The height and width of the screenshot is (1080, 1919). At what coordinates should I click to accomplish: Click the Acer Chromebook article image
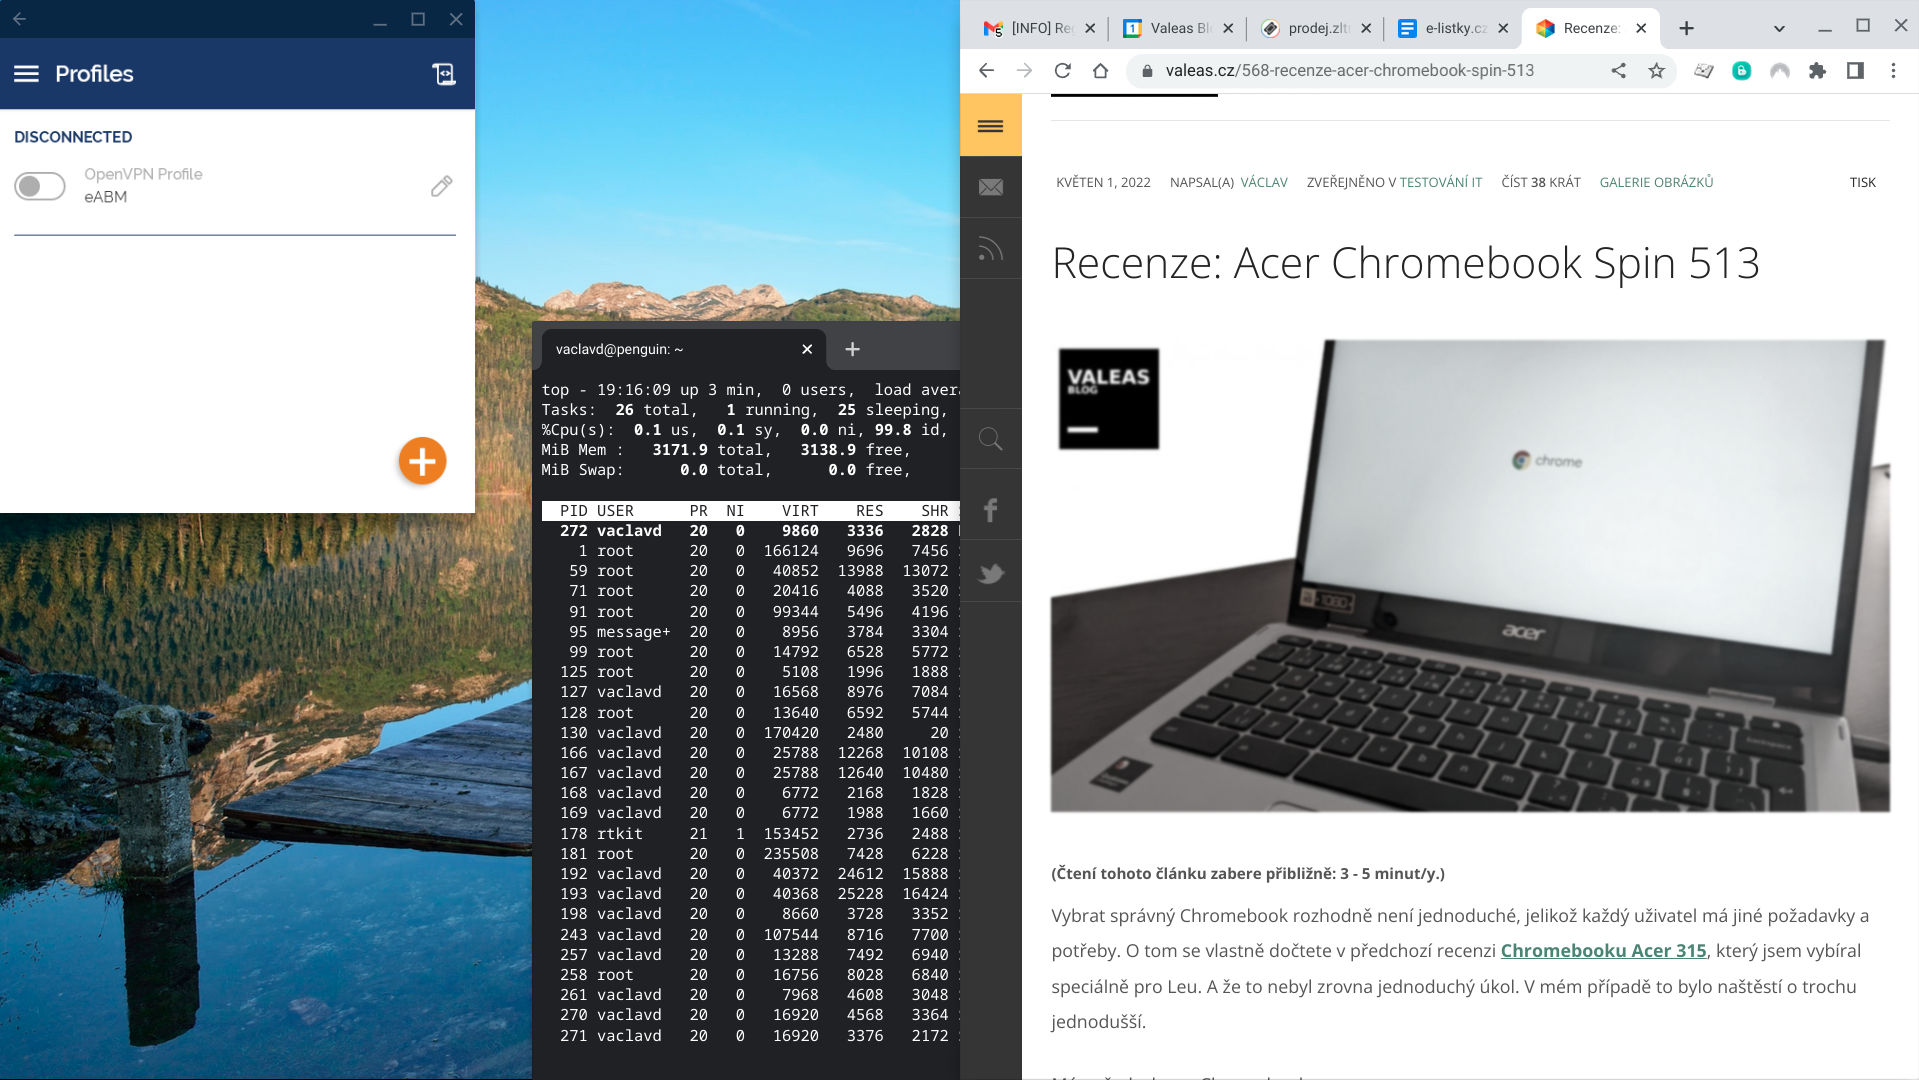tap(1470, 575)
